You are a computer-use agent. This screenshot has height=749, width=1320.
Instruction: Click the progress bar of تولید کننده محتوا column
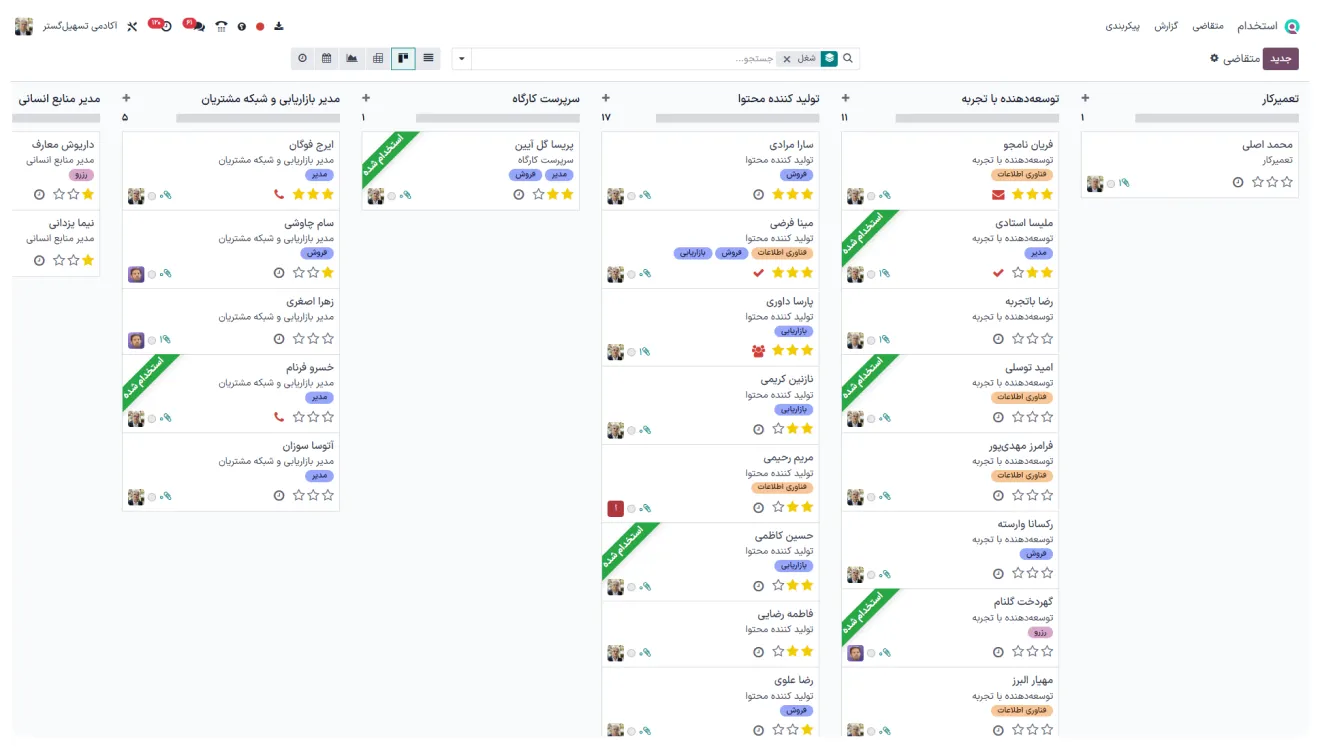point(709,118)
